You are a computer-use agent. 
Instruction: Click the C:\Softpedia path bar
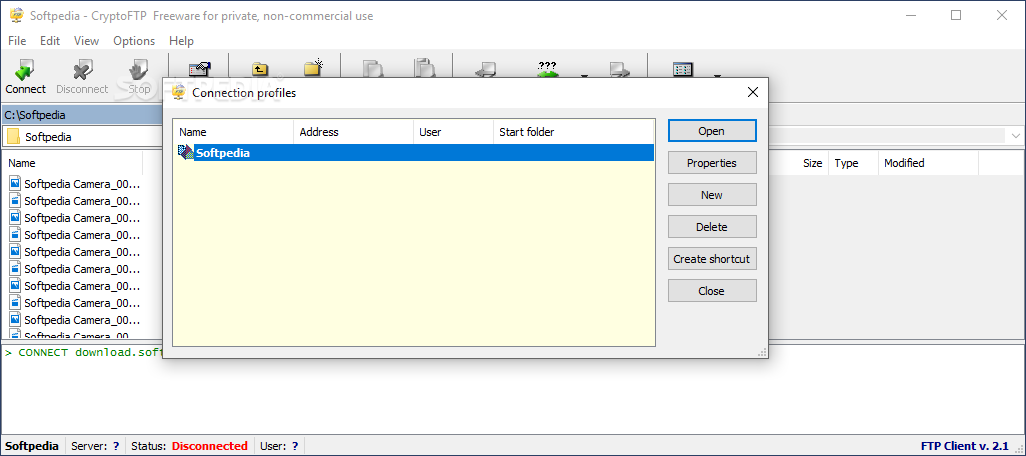coord(82,115)
